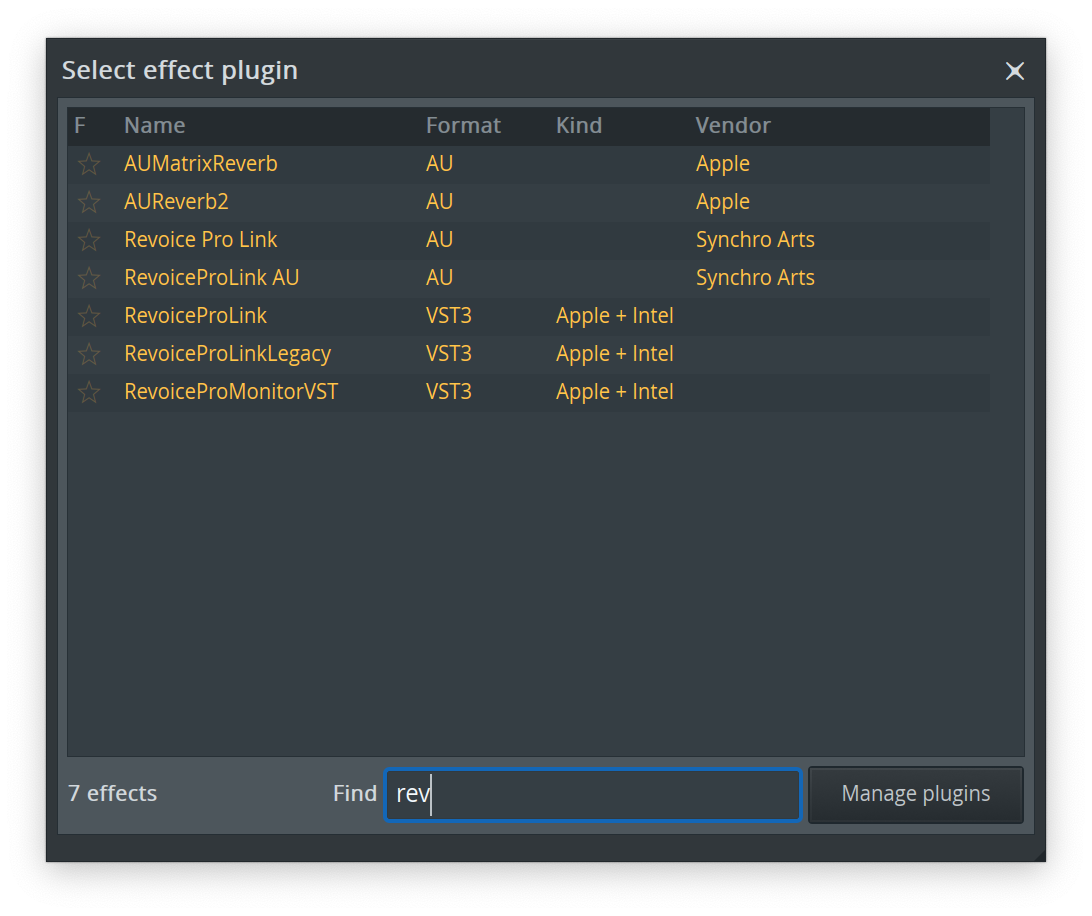Click in the Find search field
Image resolution: width=1092 pixels, height=916 pixels.
pyautogui.click(x=592, y=794)
